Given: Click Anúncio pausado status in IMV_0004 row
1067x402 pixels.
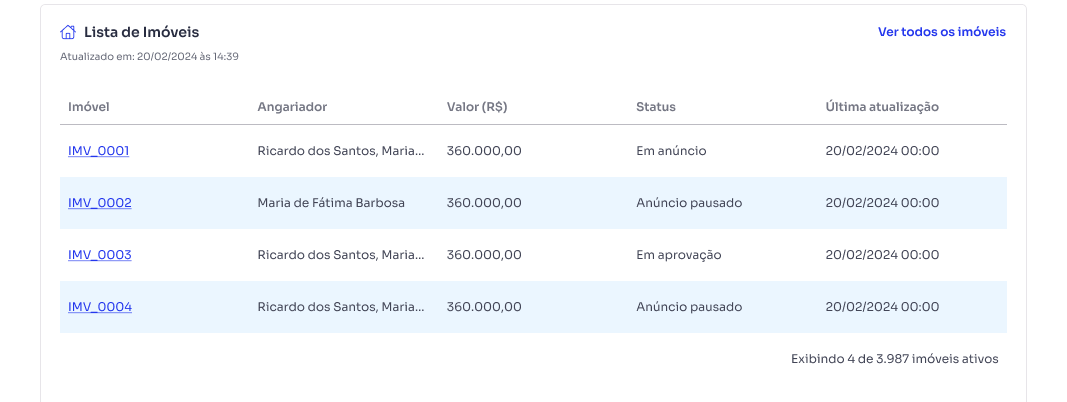Looking at the screenshot, I should (689, 307).
